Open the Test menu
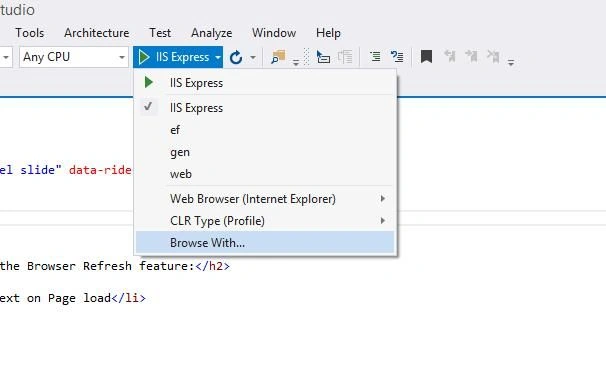This screenshot has height=376, width=606. coord(160,33)
